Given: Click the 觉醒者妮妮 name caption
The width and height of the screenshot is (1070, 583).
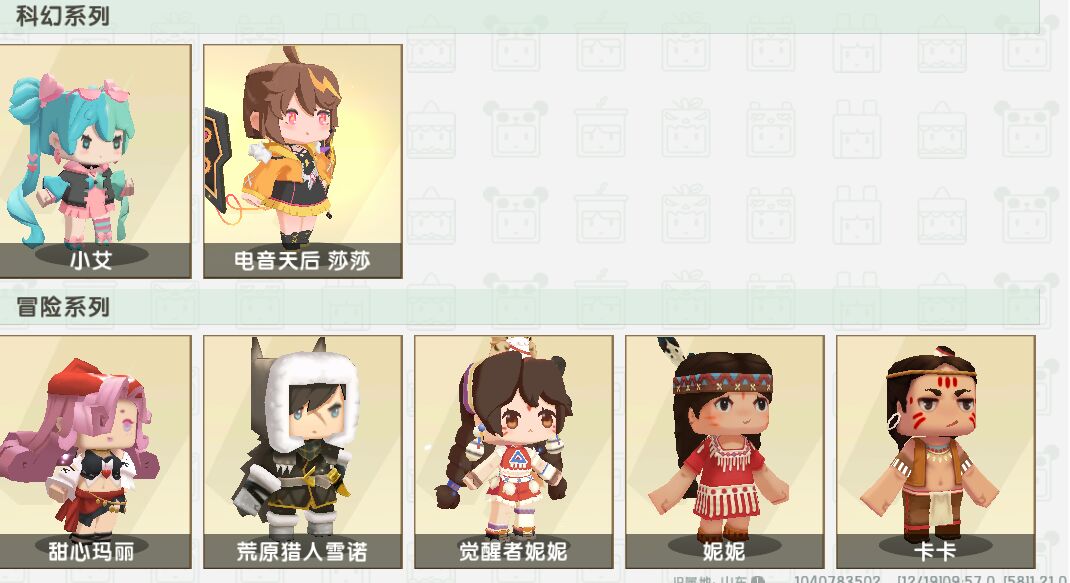Looking at the screenshot, I should click(x=513, y=551).
